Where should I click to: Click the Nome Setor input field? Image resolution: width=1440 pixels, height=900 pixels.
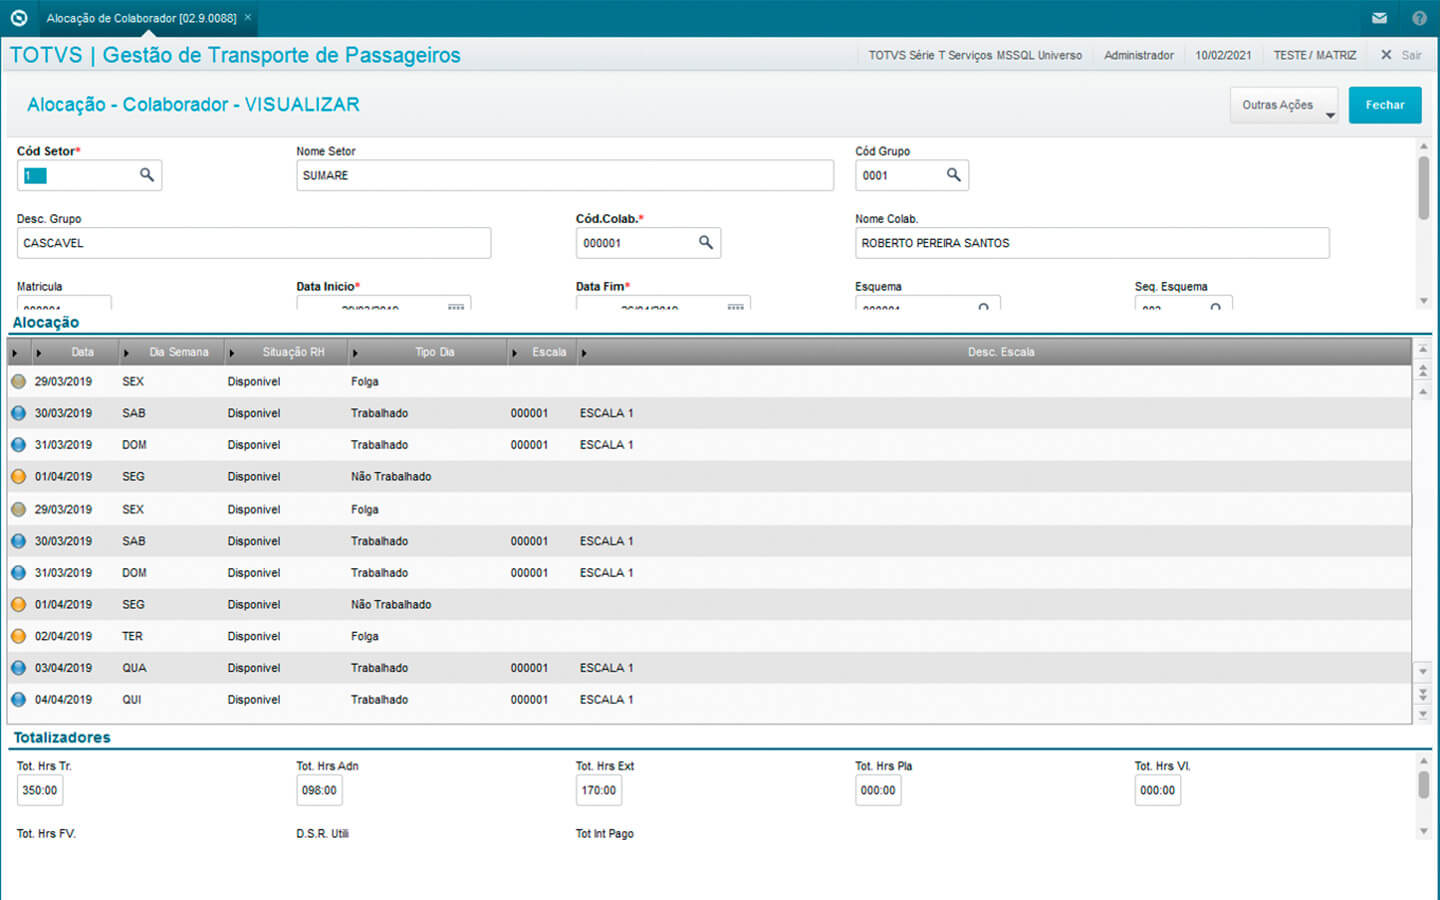point(564,175)
